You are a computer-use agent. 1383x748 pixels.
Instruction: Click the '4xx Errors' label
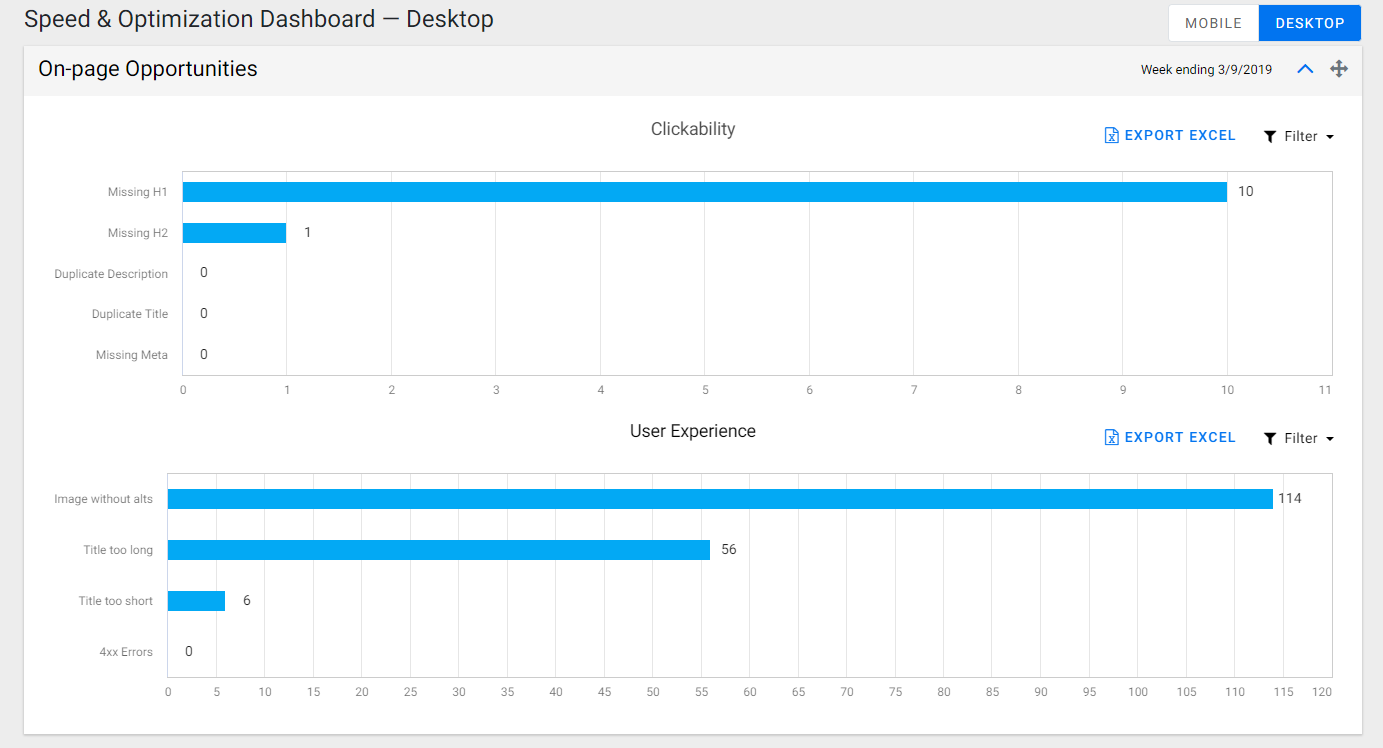126,652
